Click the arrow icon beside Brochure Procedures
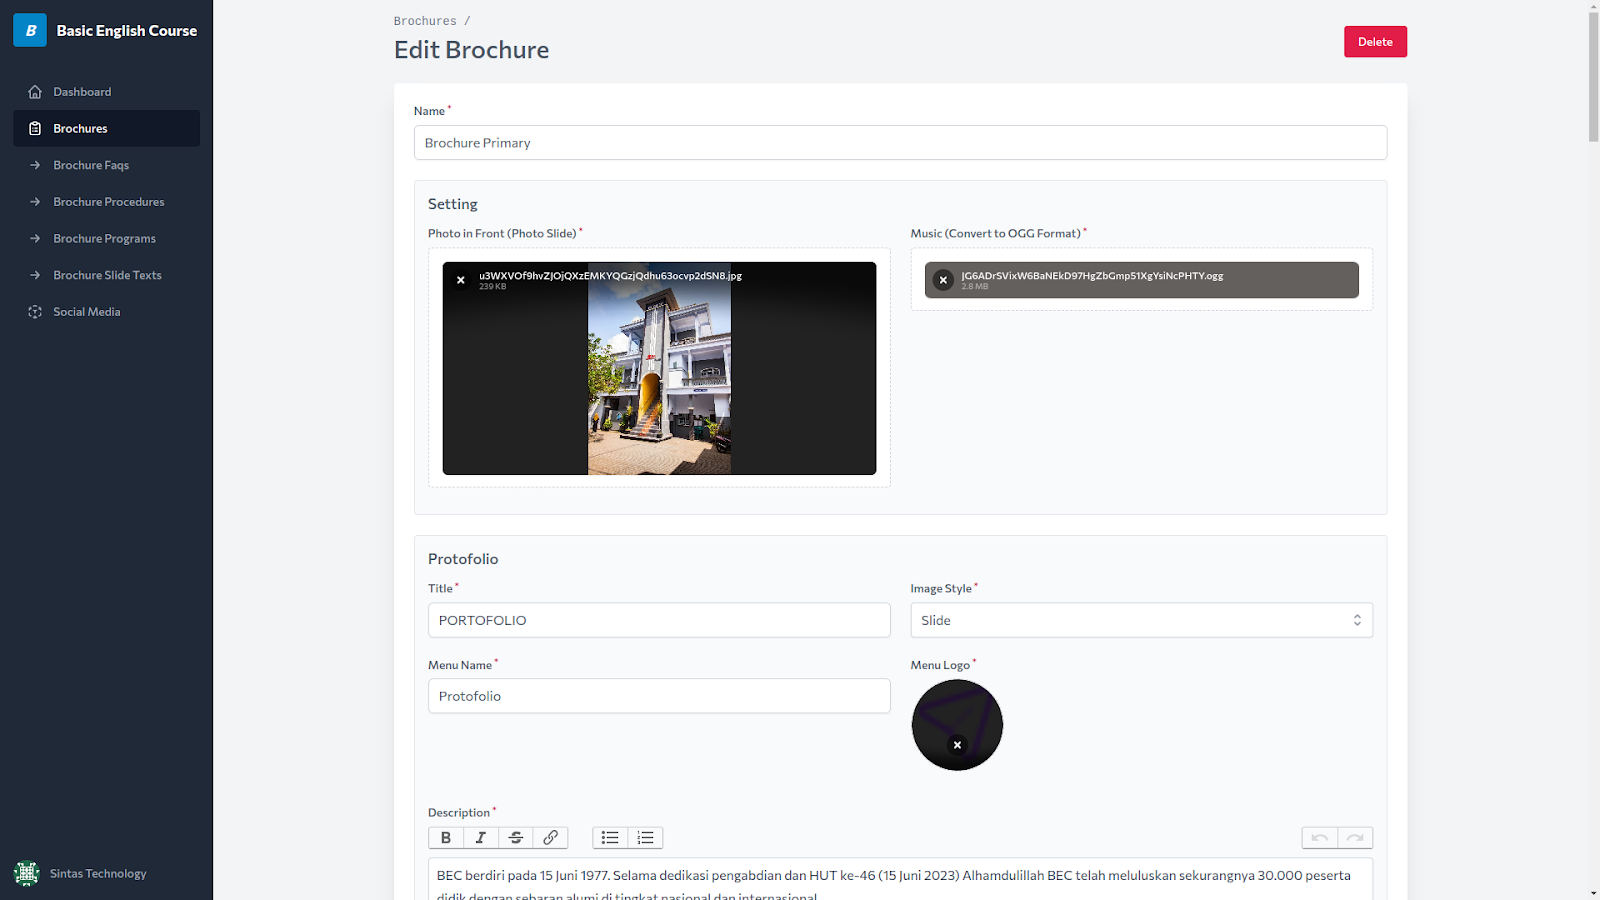 coord(35,202)
